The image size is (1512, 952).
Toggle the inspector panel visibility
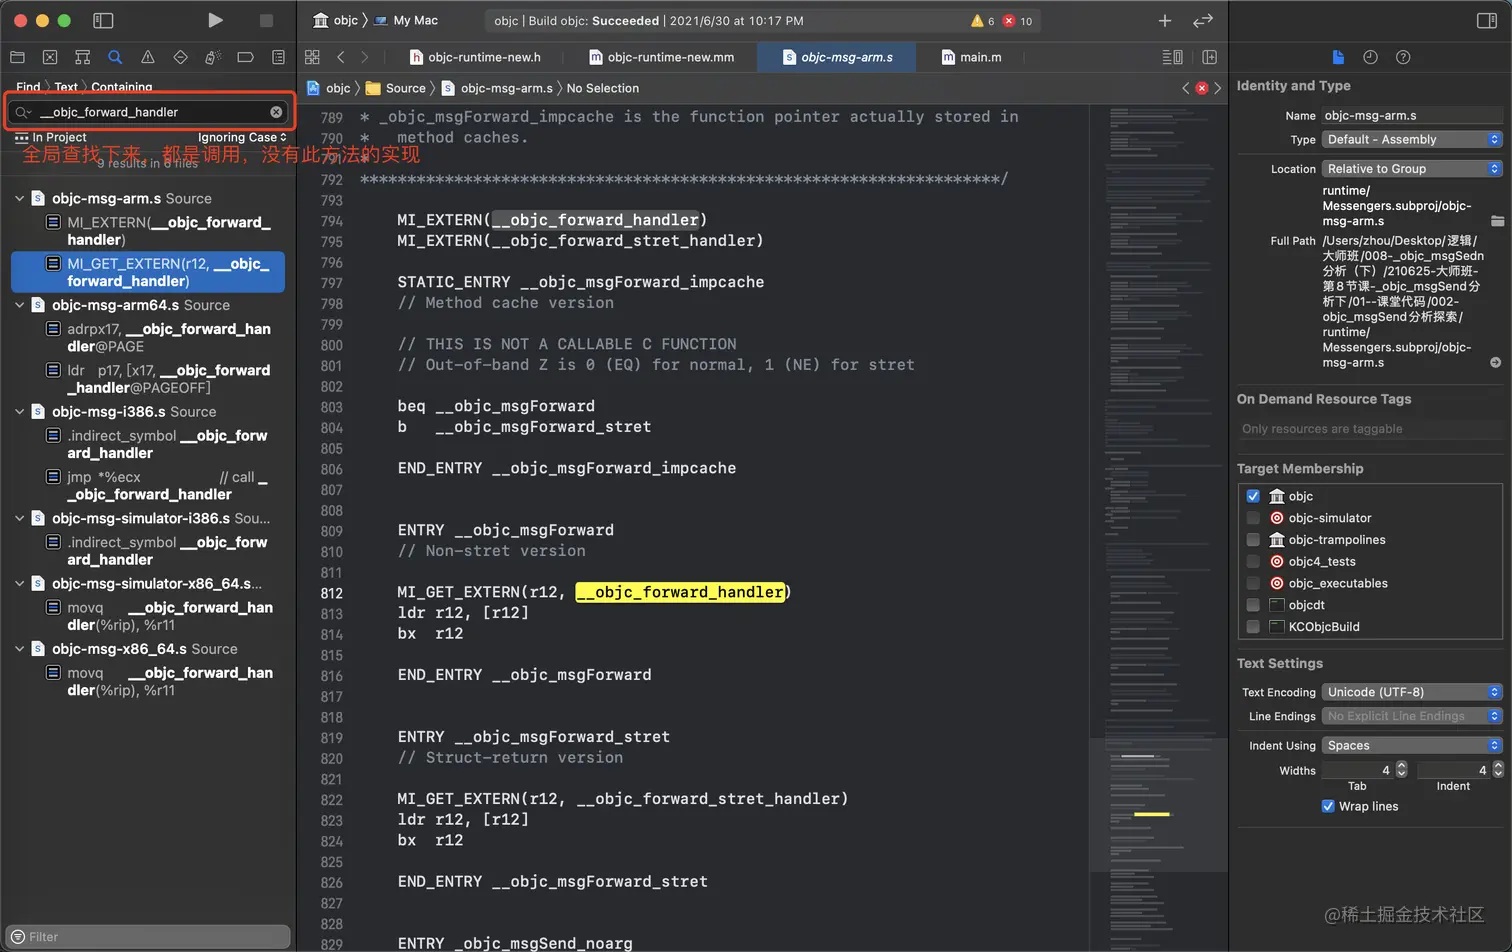(1487, 20)
